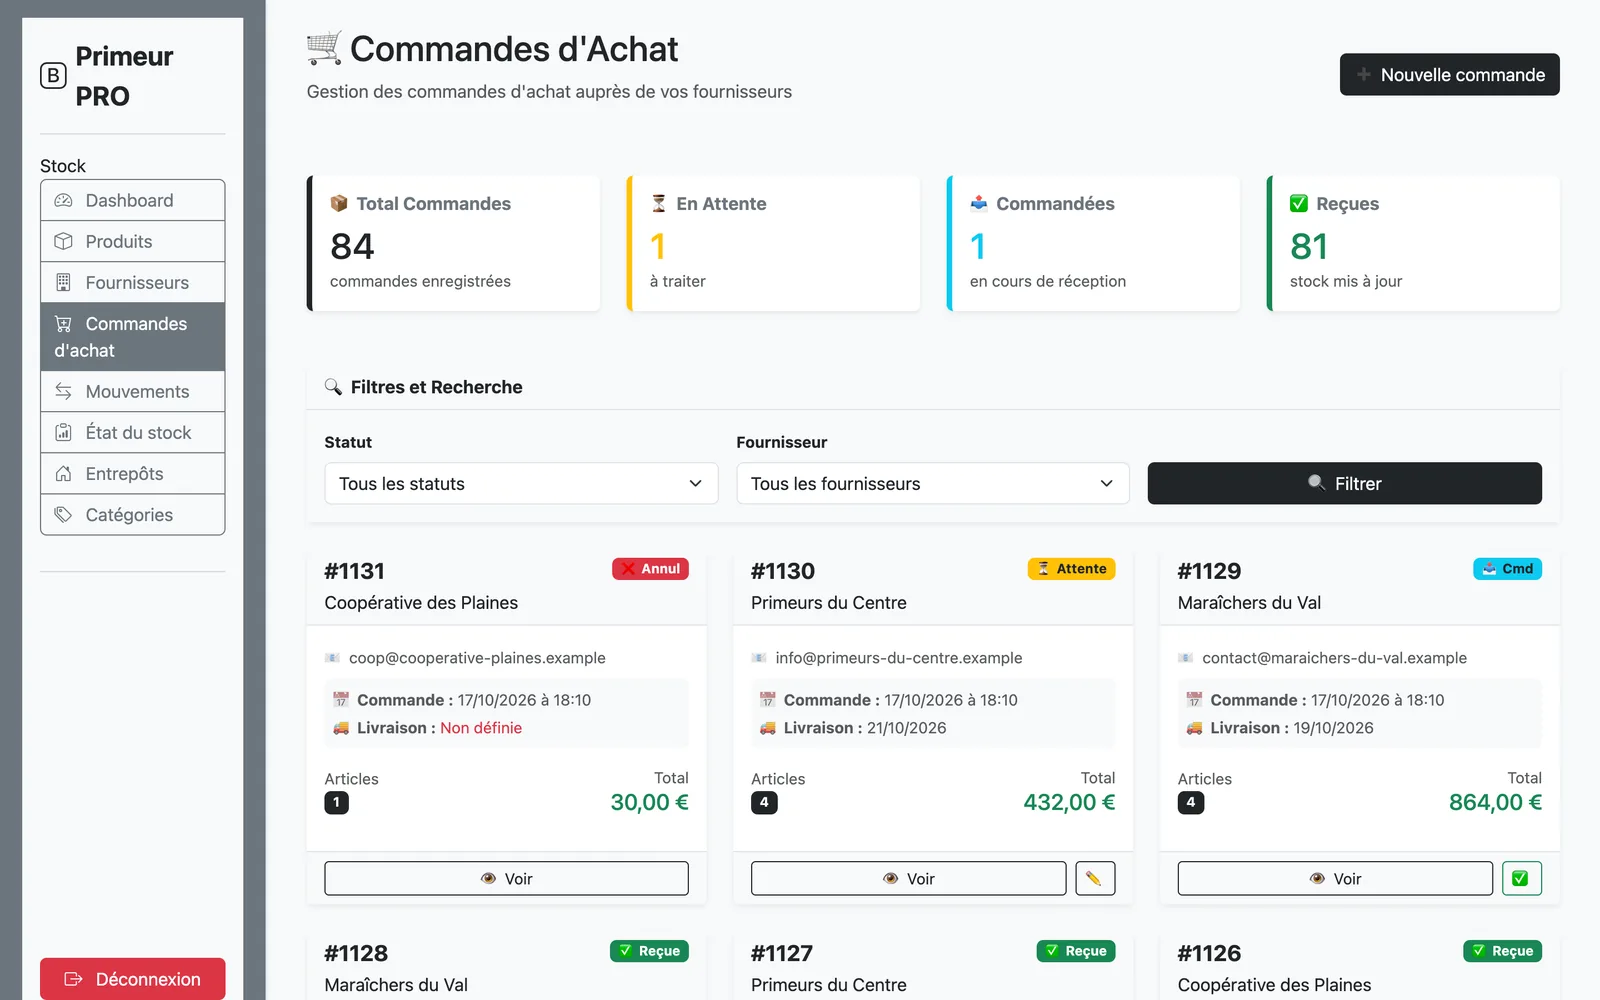View order #1130 with Voir
The width and height of the screenshot is (1600, 1000).
click(908, 878)
